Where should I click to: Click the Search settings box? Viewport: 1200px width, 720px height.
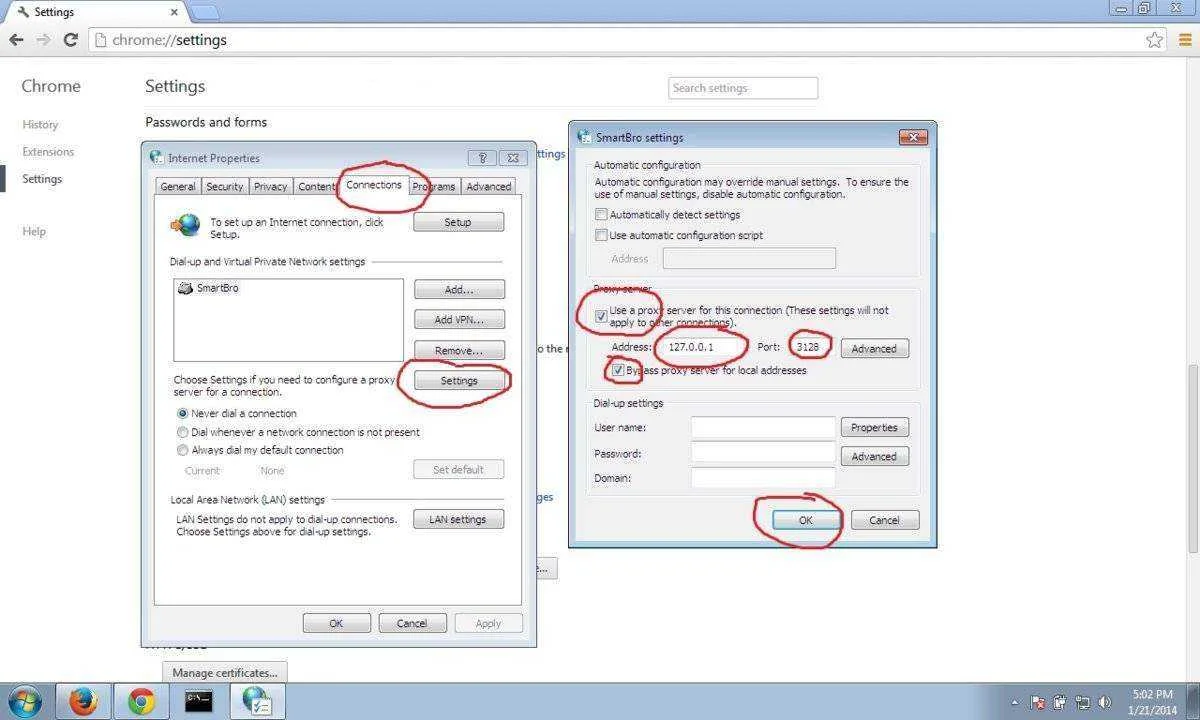click(743, 88)
